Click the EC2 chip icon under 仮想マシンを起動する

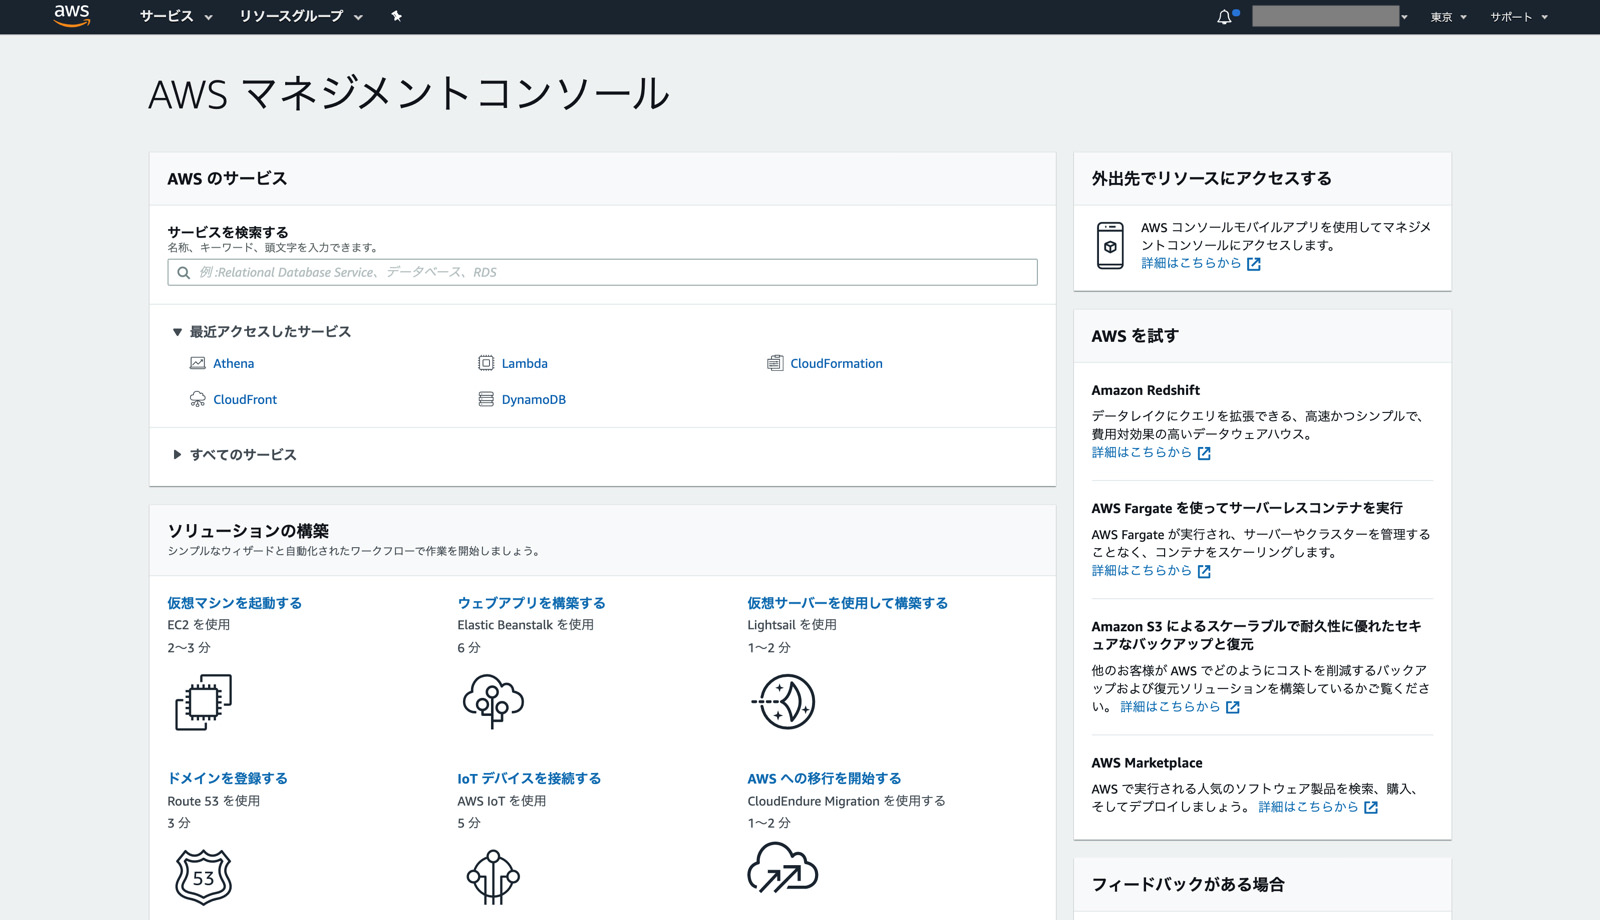tap(204, 703)
